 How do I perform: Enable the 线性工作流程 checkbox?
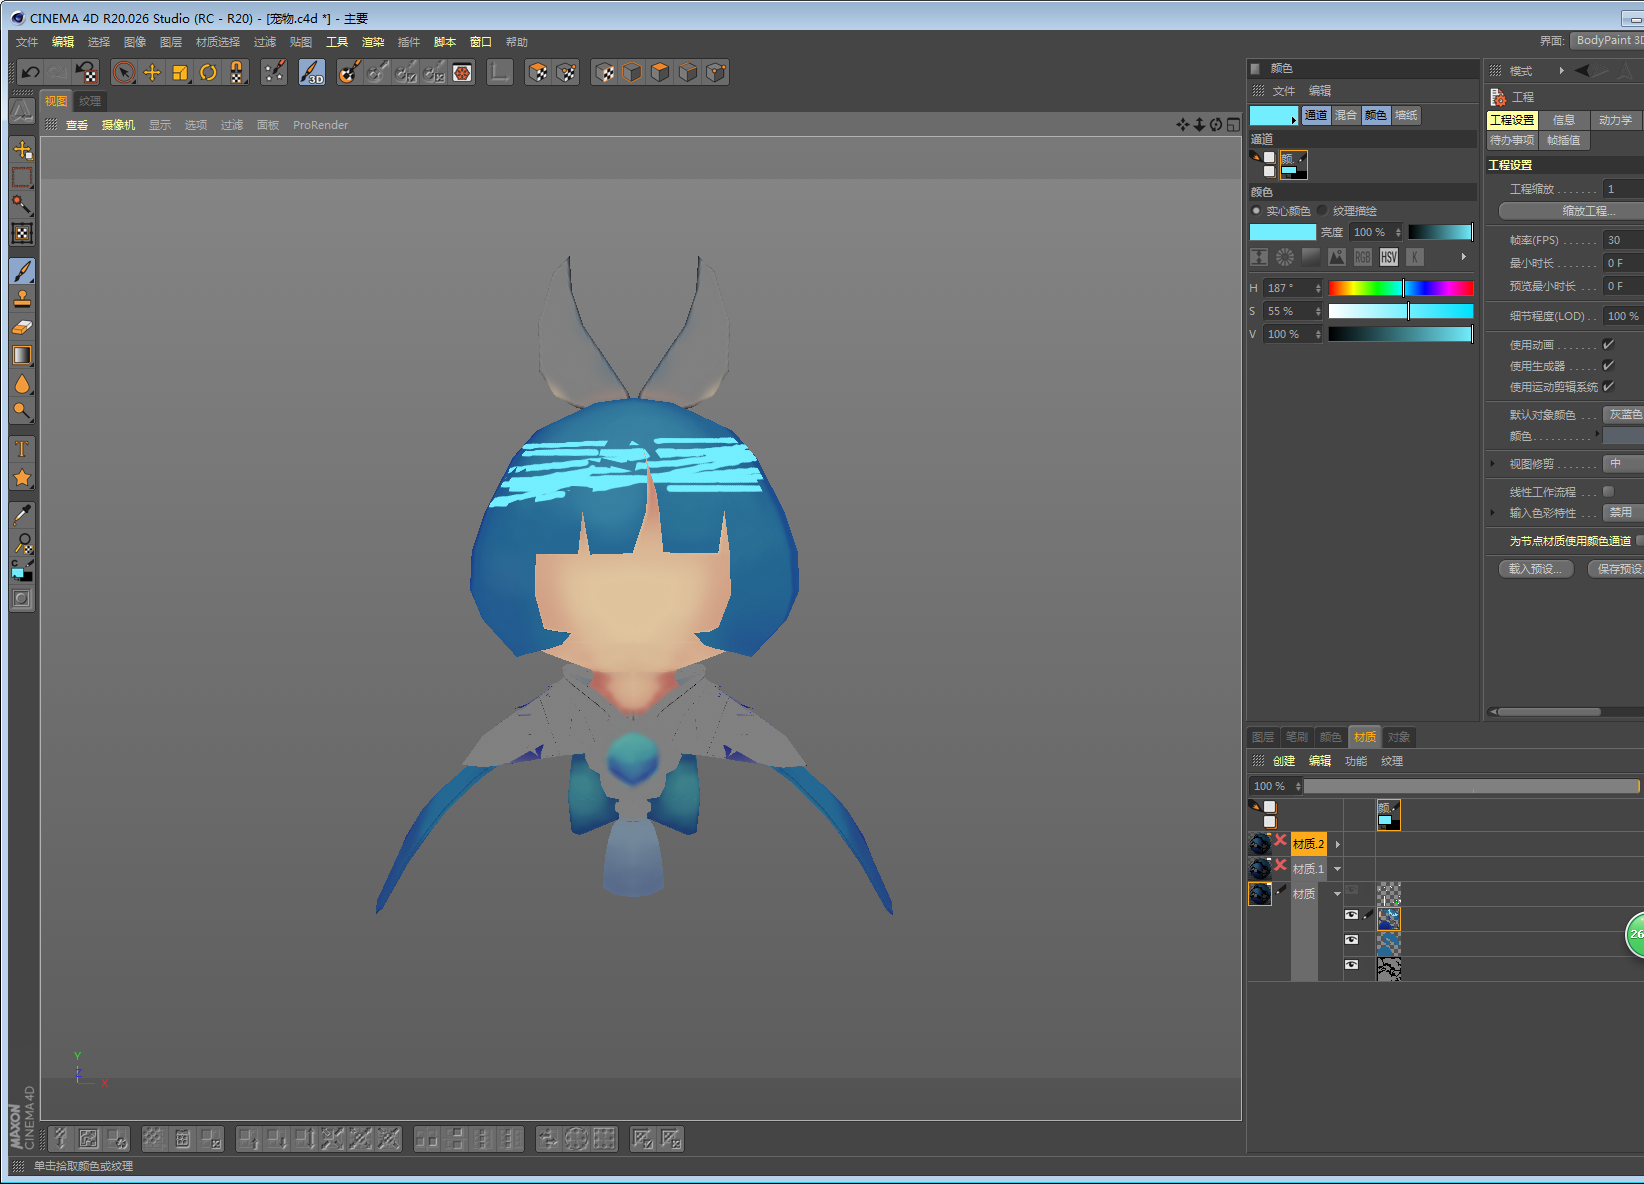(x=1608, y=492)
